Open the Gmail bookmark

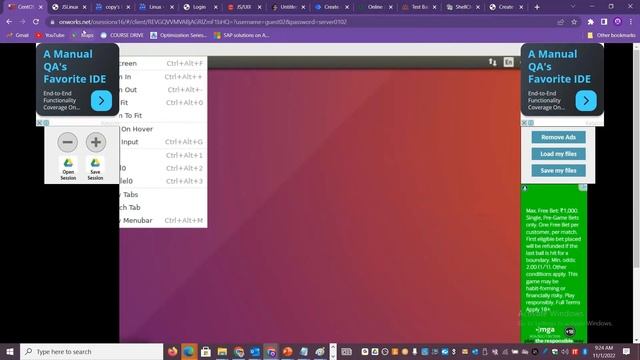tap(18, 36)
